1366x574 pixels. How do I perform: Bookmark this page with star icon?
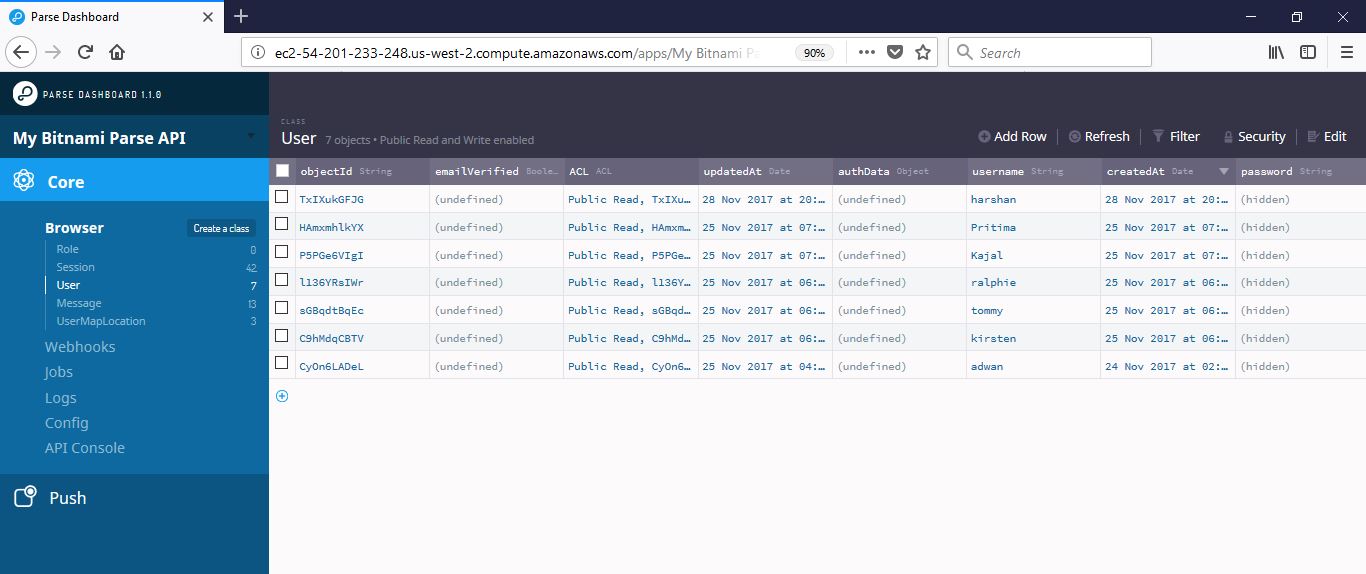[923, 52]
